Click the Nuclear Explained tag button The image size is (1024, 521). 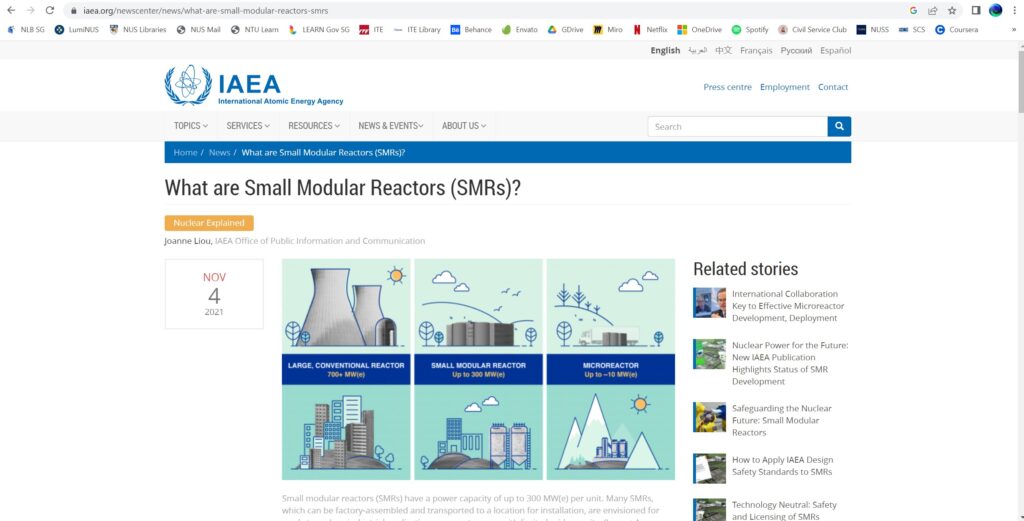tap(209, 223)
